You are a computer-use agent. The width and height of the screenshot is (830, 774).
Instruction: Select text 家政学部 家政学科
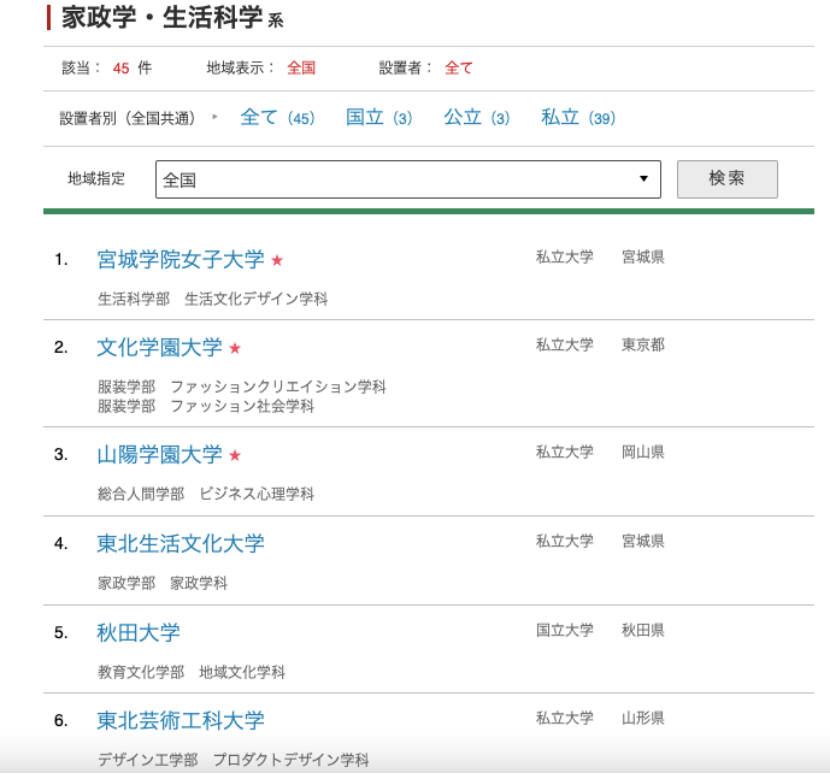click(163, 583)
